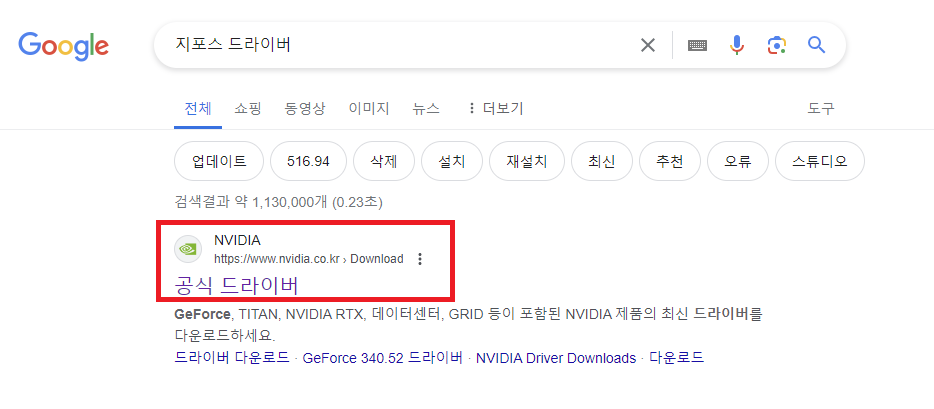Open the GeForce 340.52 드라이버 sitelink

click(382, 358)
